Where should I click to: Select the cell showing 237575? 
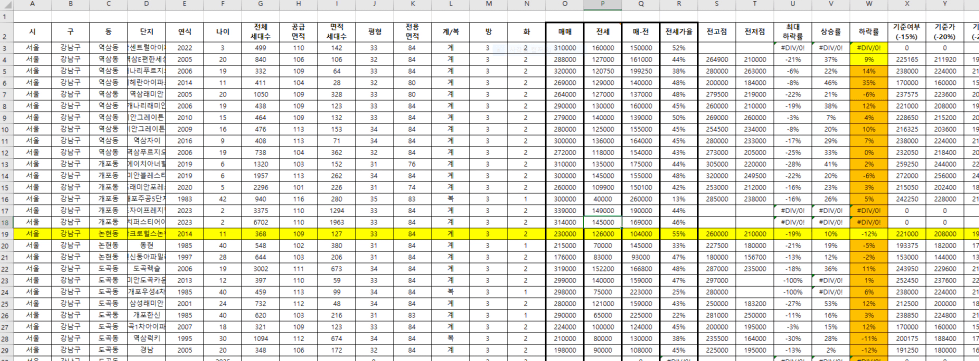907,93
